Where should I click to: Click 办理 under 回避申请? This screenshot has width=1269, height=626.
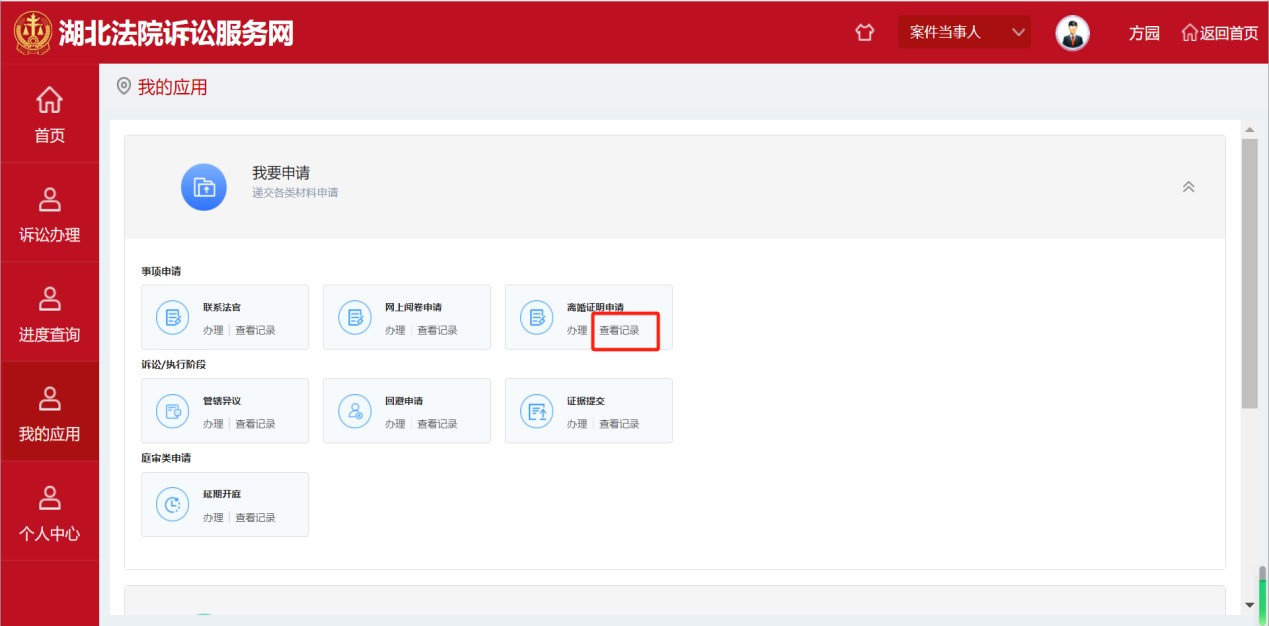[x=395, y=424]
